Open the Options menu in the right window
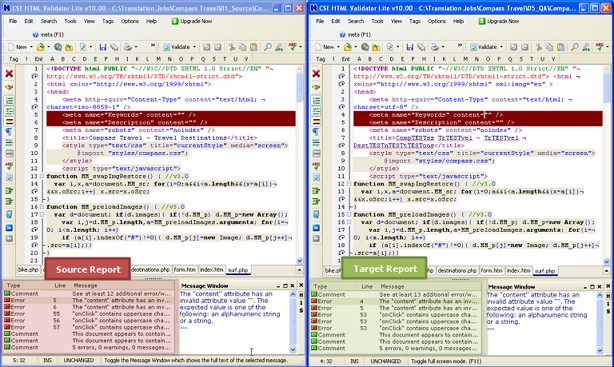Screen dimensions: 614x367 437,21
